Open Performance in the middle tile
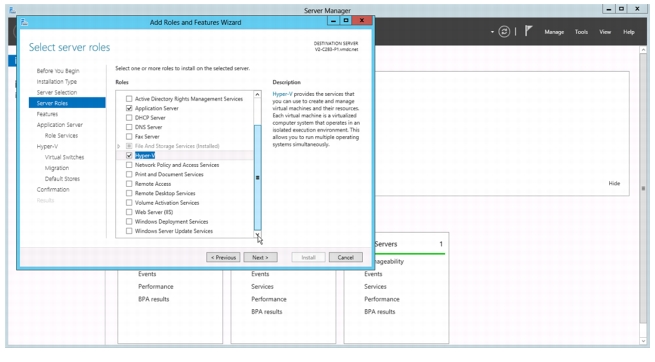The width and height of the screenshot is (655, 362). click(x=269, y=299)
